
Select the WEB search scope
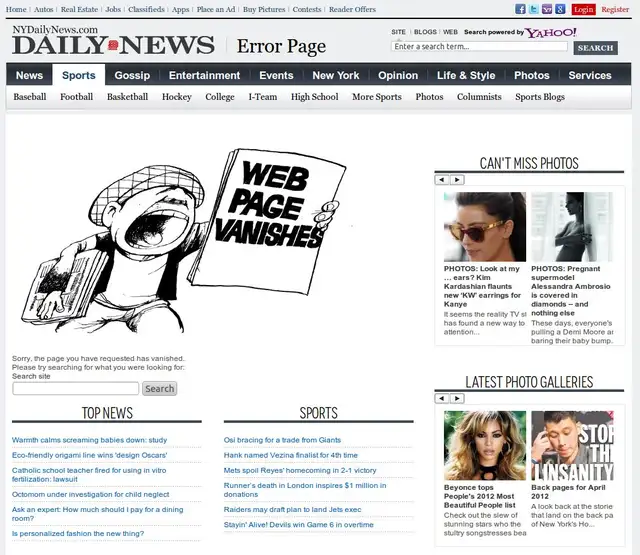[450, 32]
